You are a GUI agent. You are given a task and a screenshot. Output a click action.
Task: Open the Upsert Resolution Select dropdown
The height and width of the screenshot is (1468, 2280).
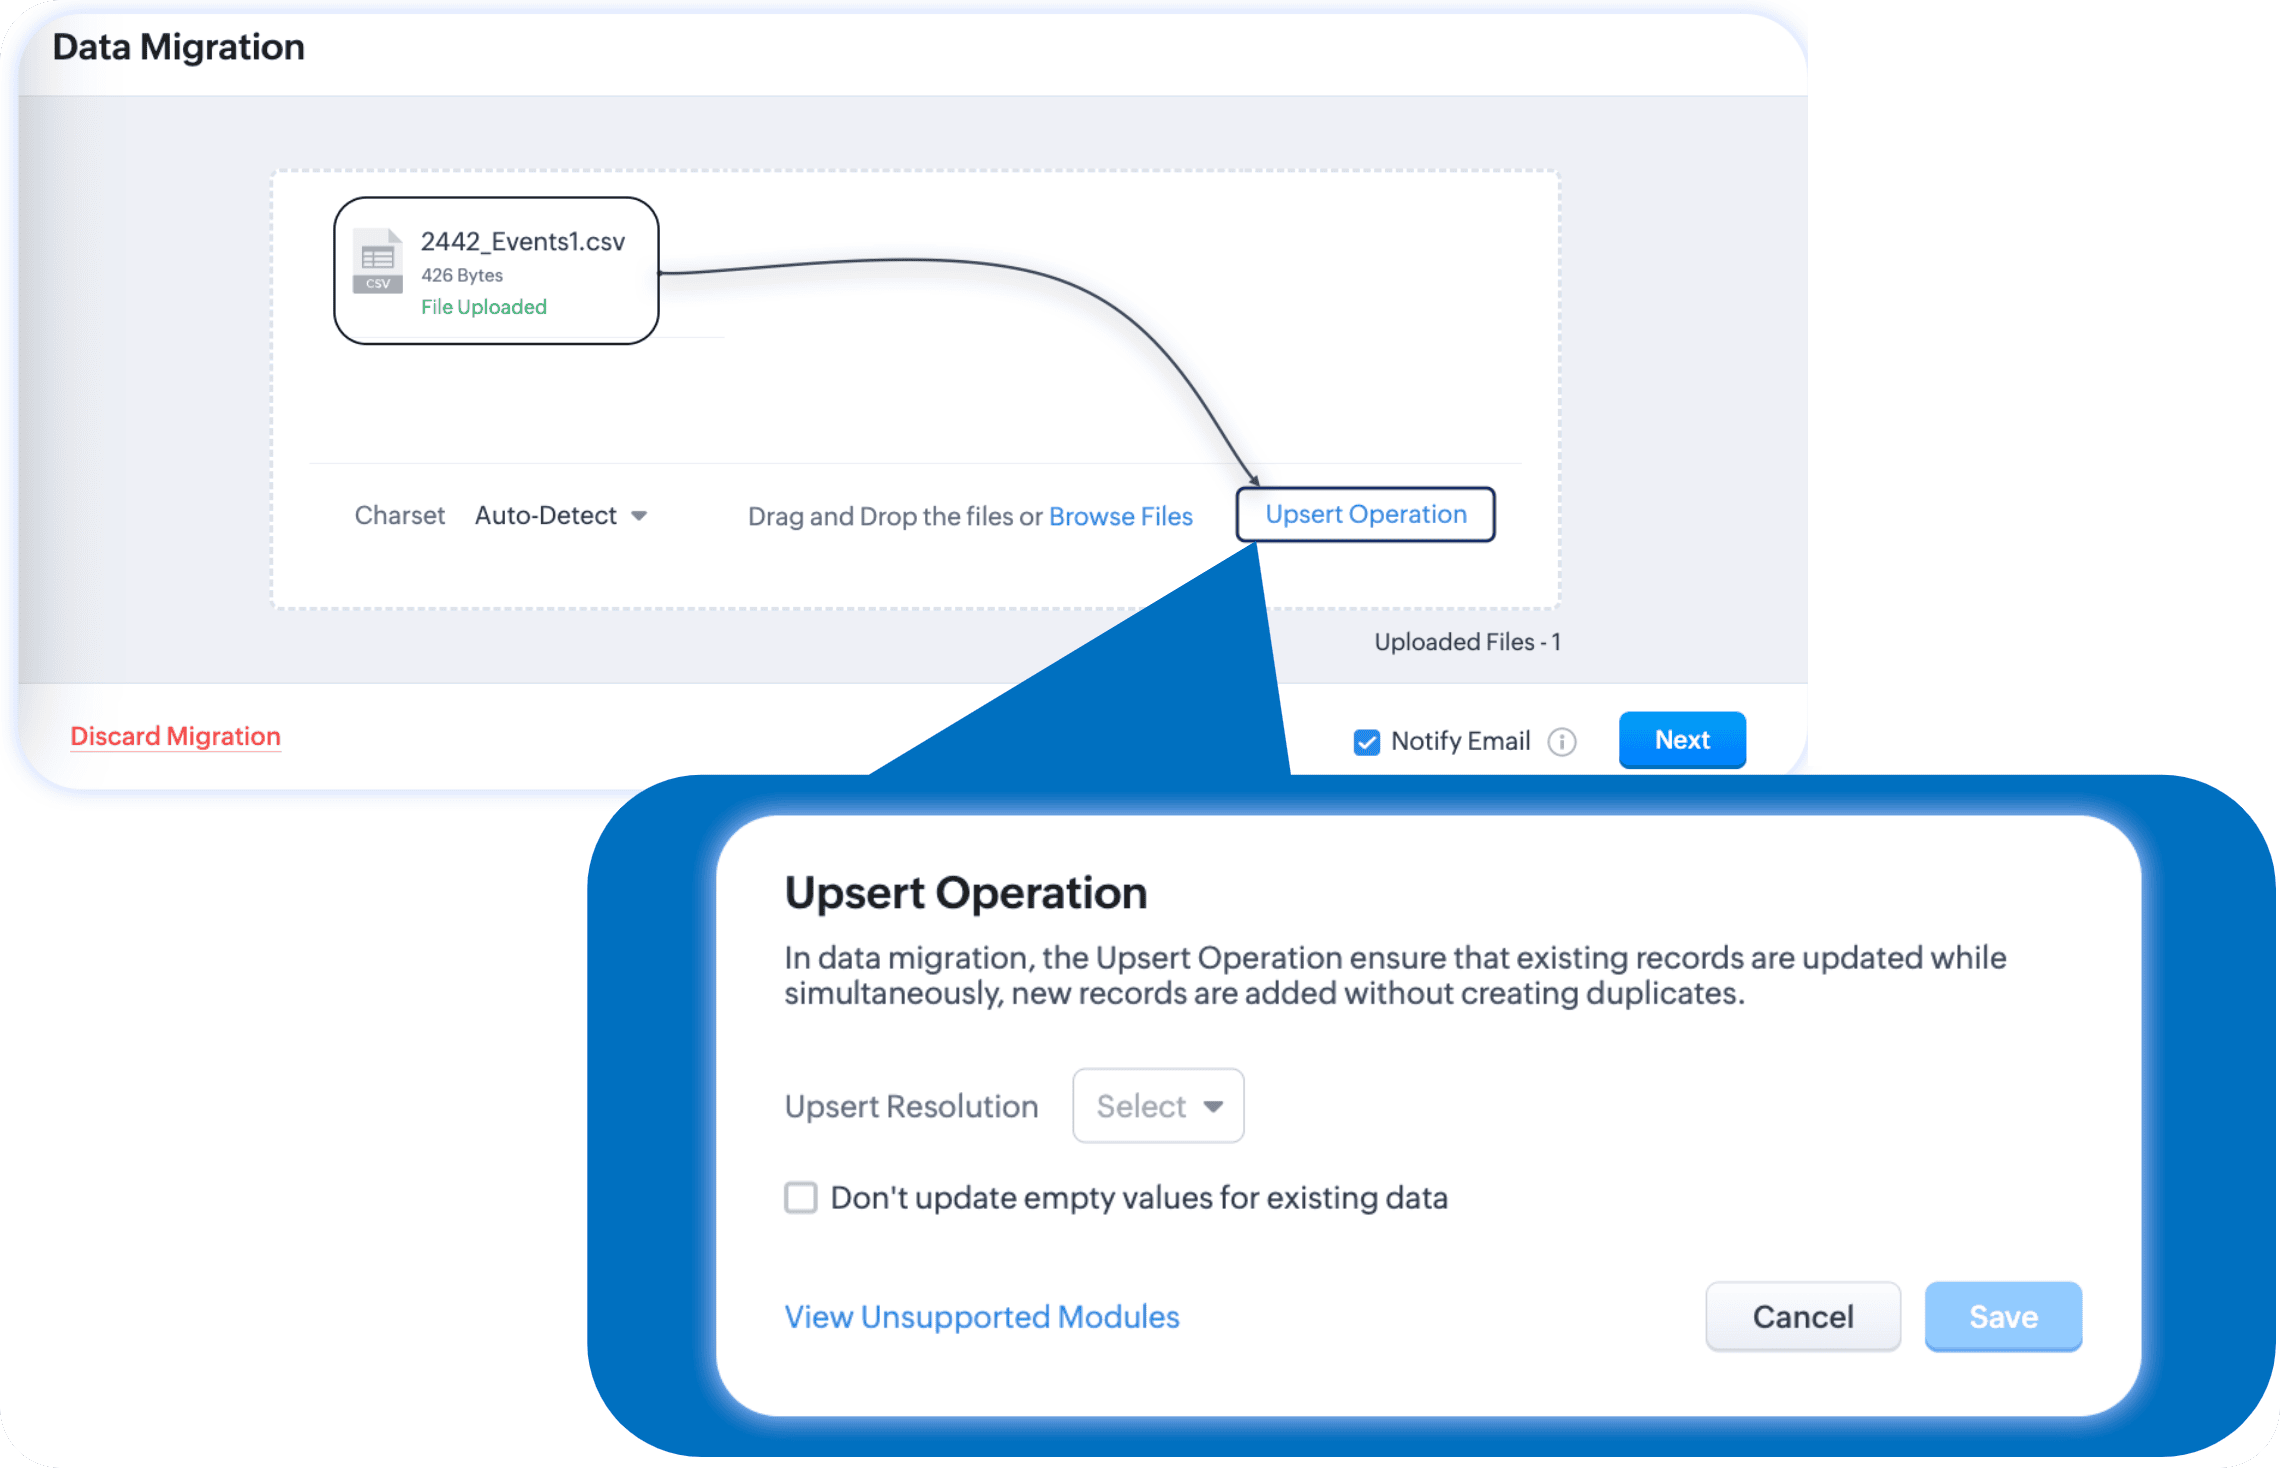[1158, 1106]
